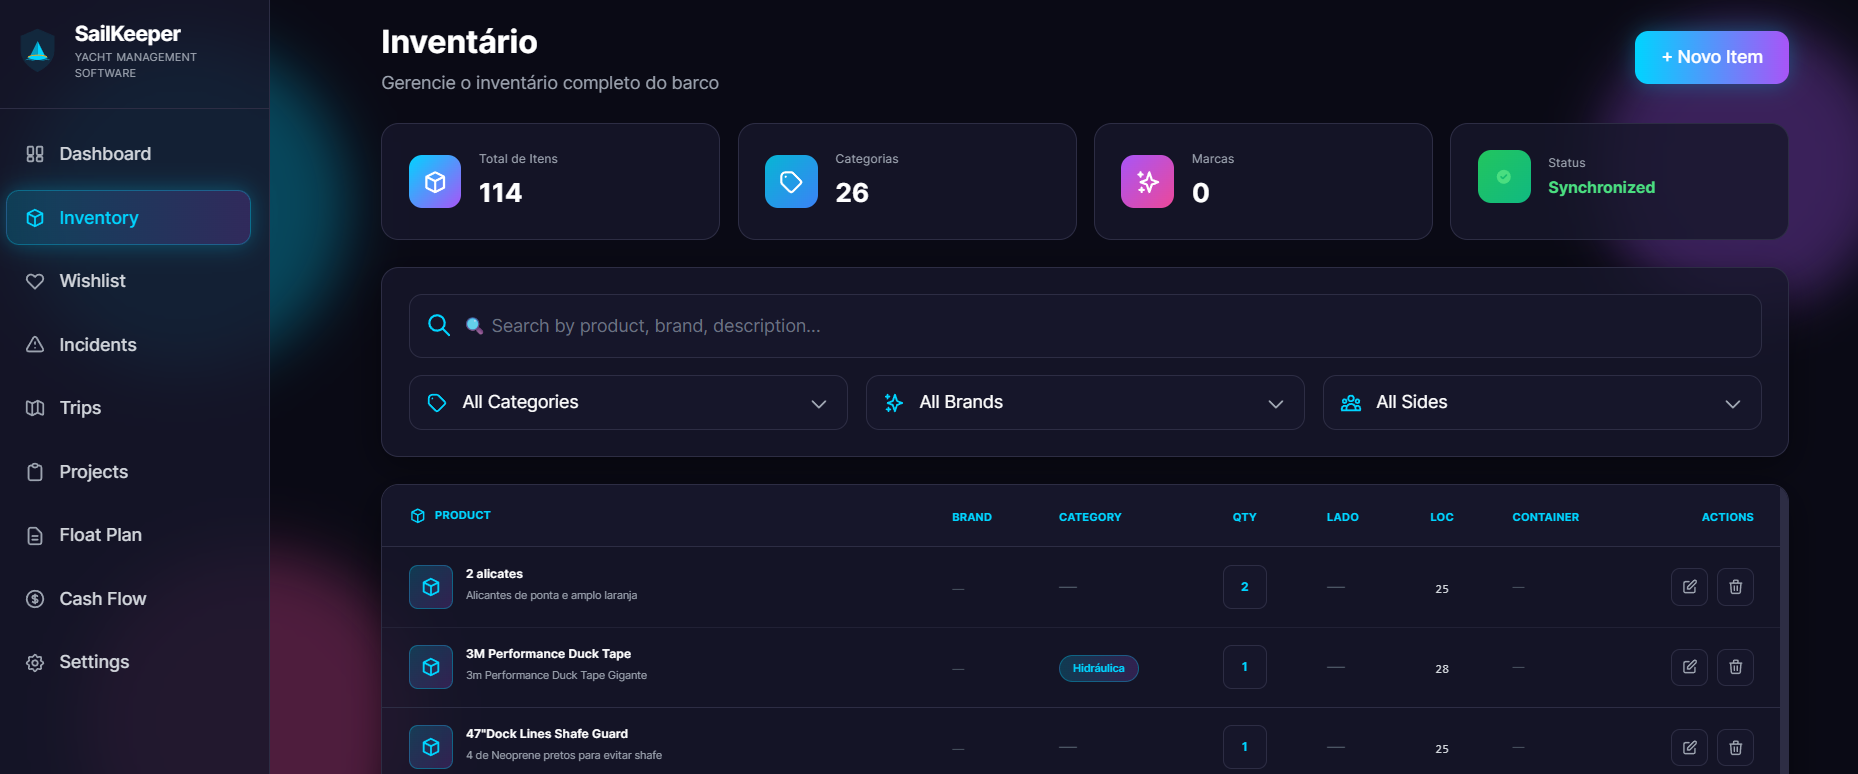This screenshot has height=774, width=1858.
Task: Open the Float Plan page
Action: tap(100, 535)
